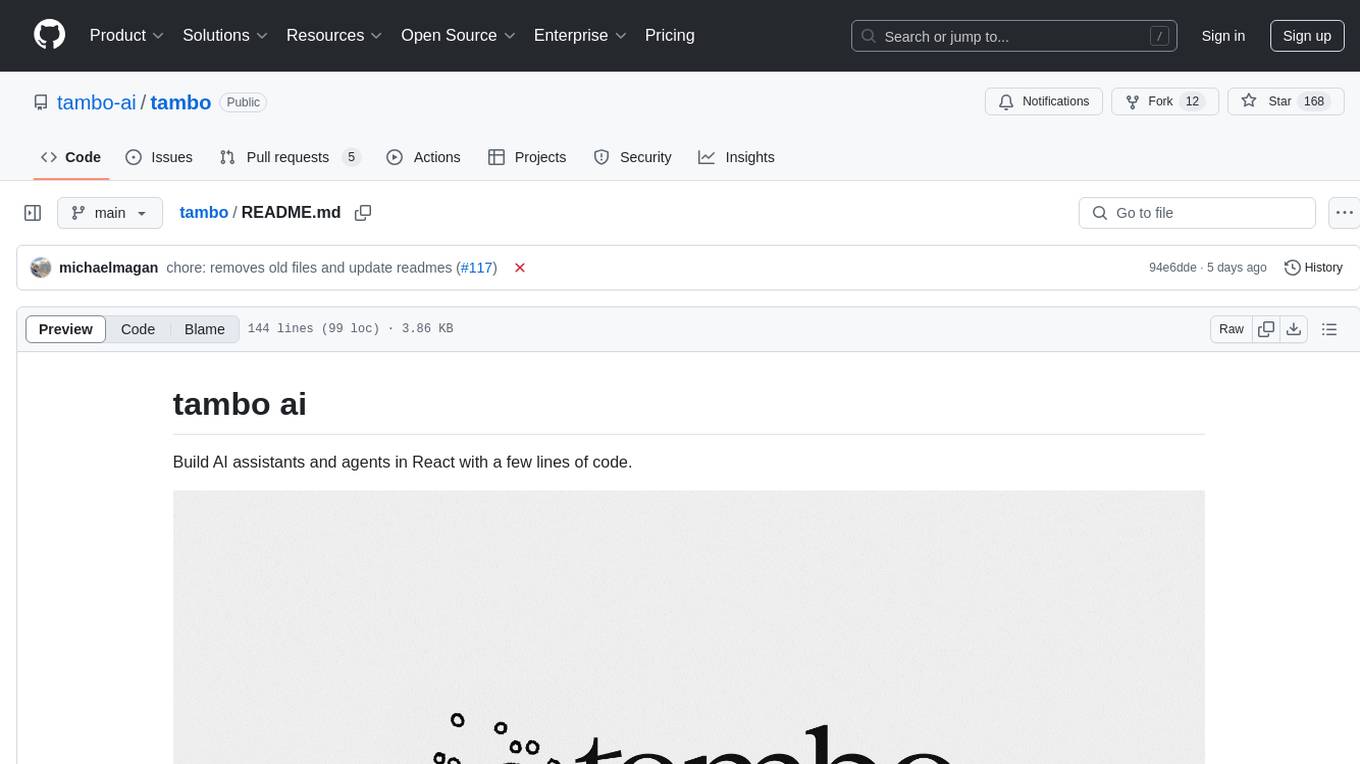Select the Blame view

[205, 329]
